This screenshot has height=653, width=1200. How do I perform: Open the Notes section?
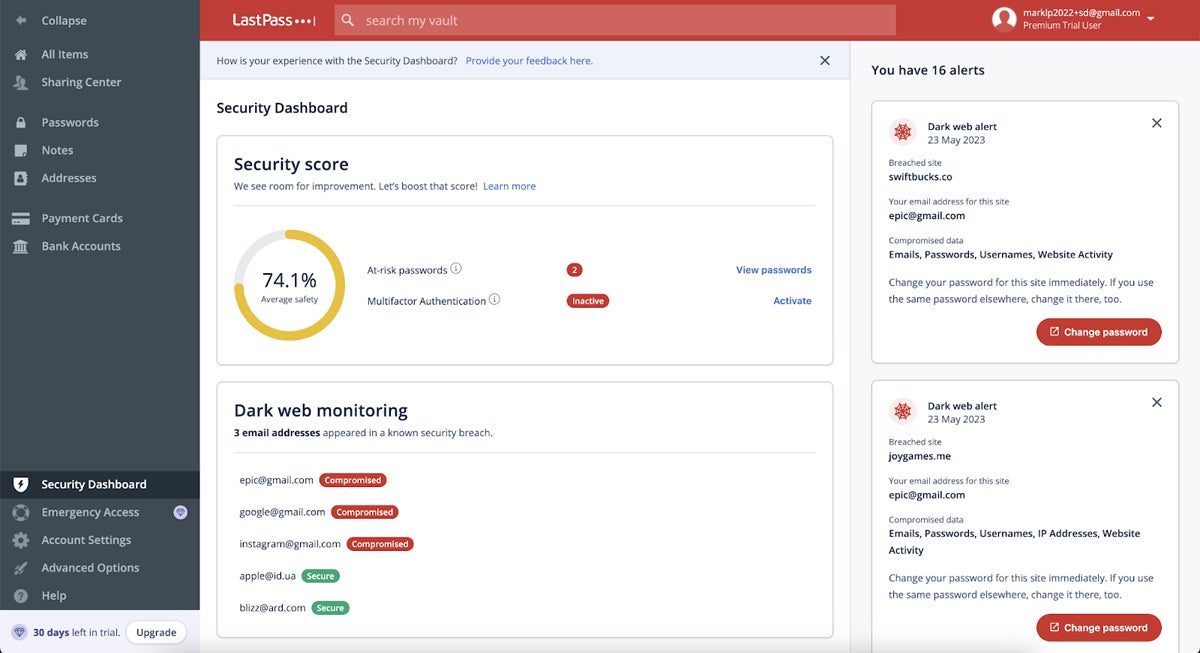(x=57, y=151)
